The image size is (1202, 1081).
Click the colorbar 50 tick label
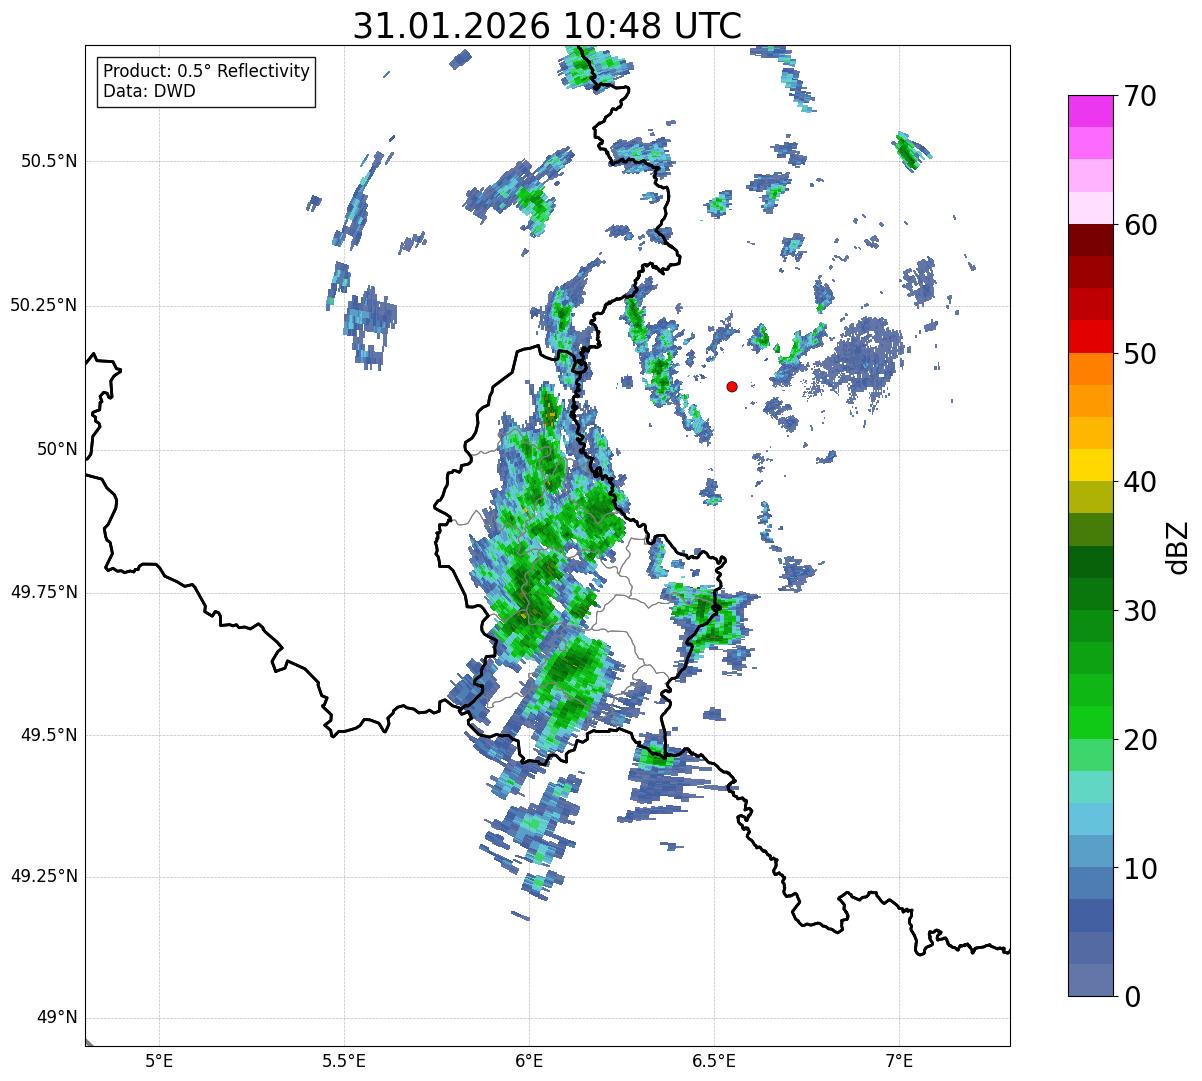point(1140,354)
